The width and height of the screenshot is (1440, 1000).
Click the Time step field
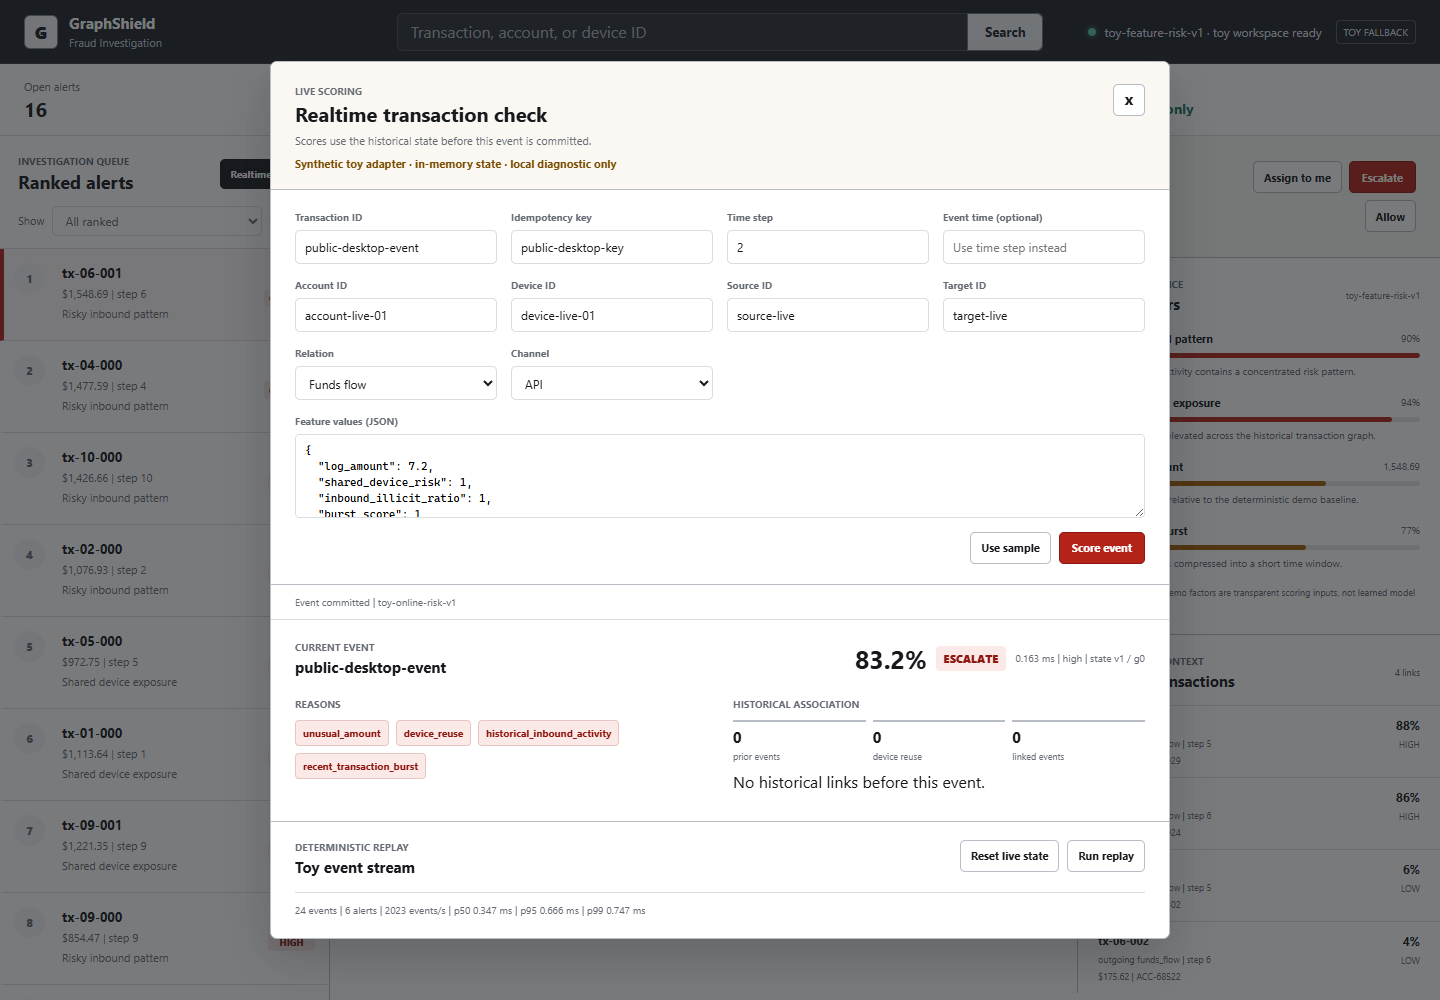pyautogui.click(x=828, y=247)
